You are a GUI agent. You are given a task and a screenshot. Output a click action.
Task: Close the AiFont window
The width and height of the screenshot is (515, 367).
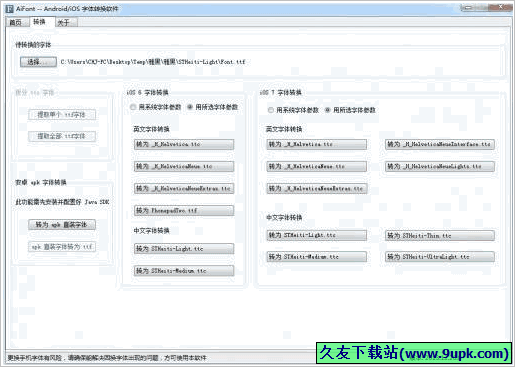tap(501, 7)
